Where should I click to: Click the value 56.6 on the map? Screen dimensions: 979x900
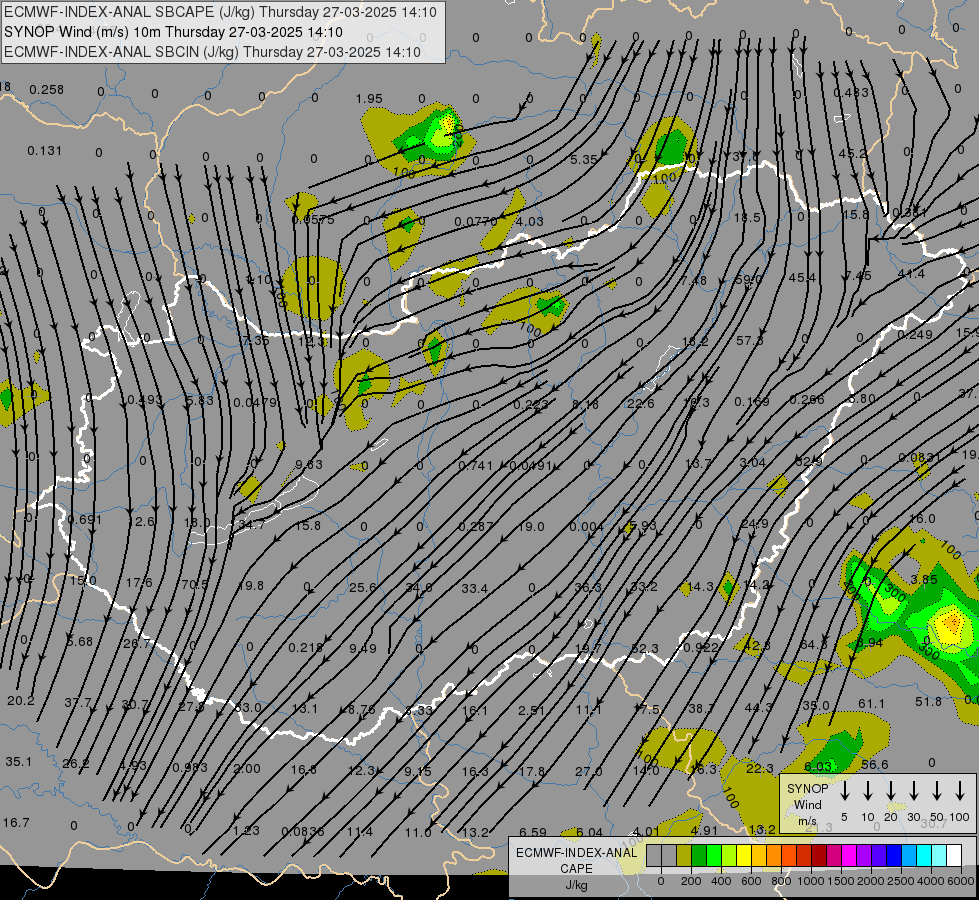(874, 764)
